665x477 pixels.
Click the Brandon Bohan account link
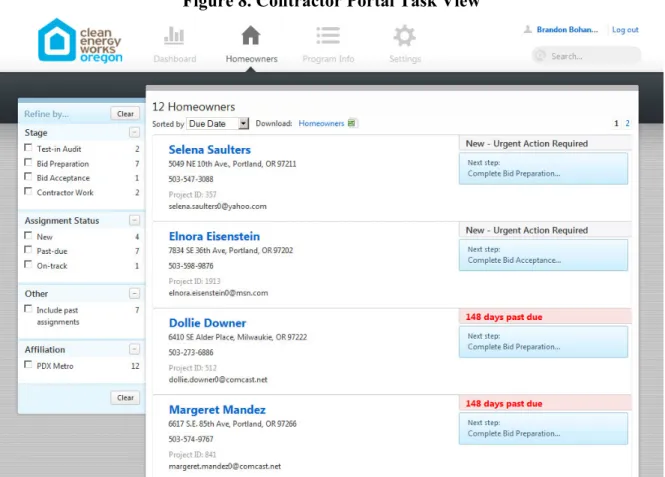tap(567, 30)
